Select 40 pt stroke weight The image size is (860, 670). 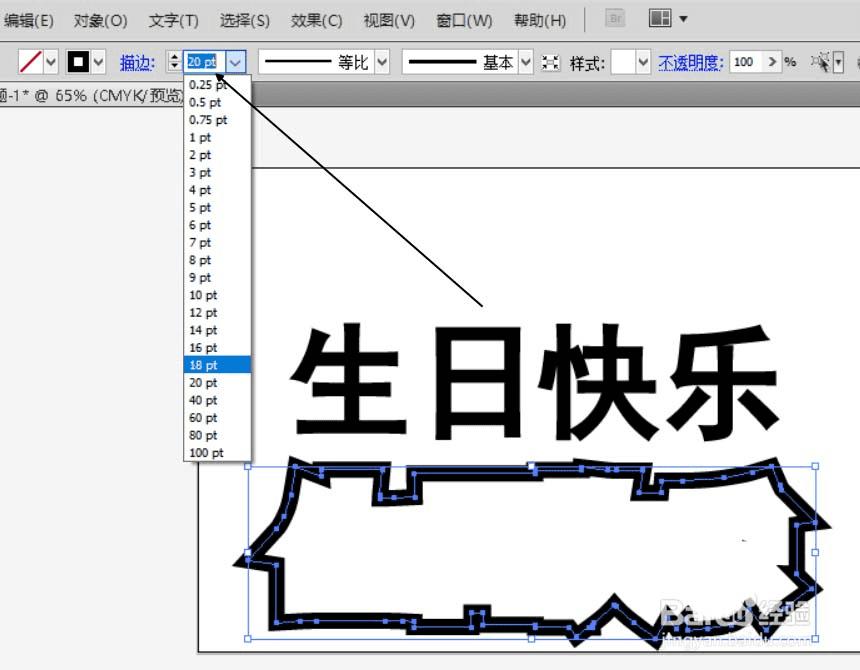pos(217,400)
